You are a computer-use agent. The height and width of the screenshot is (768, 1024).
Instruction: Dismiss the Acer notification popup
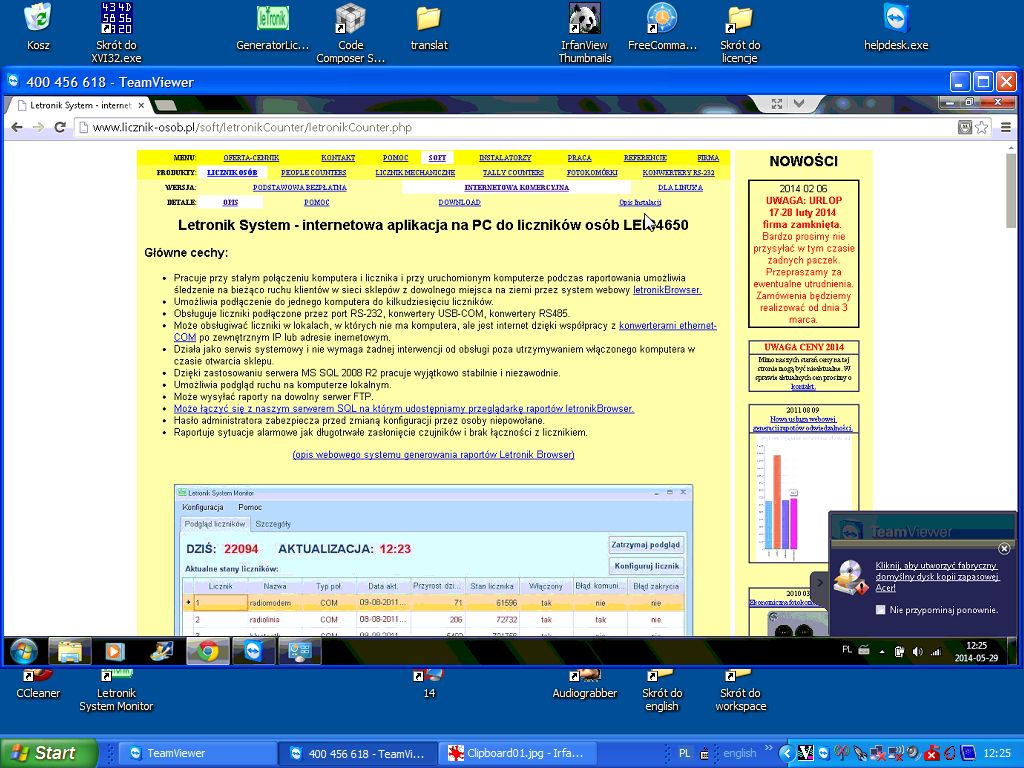(x=1004, y=548)
